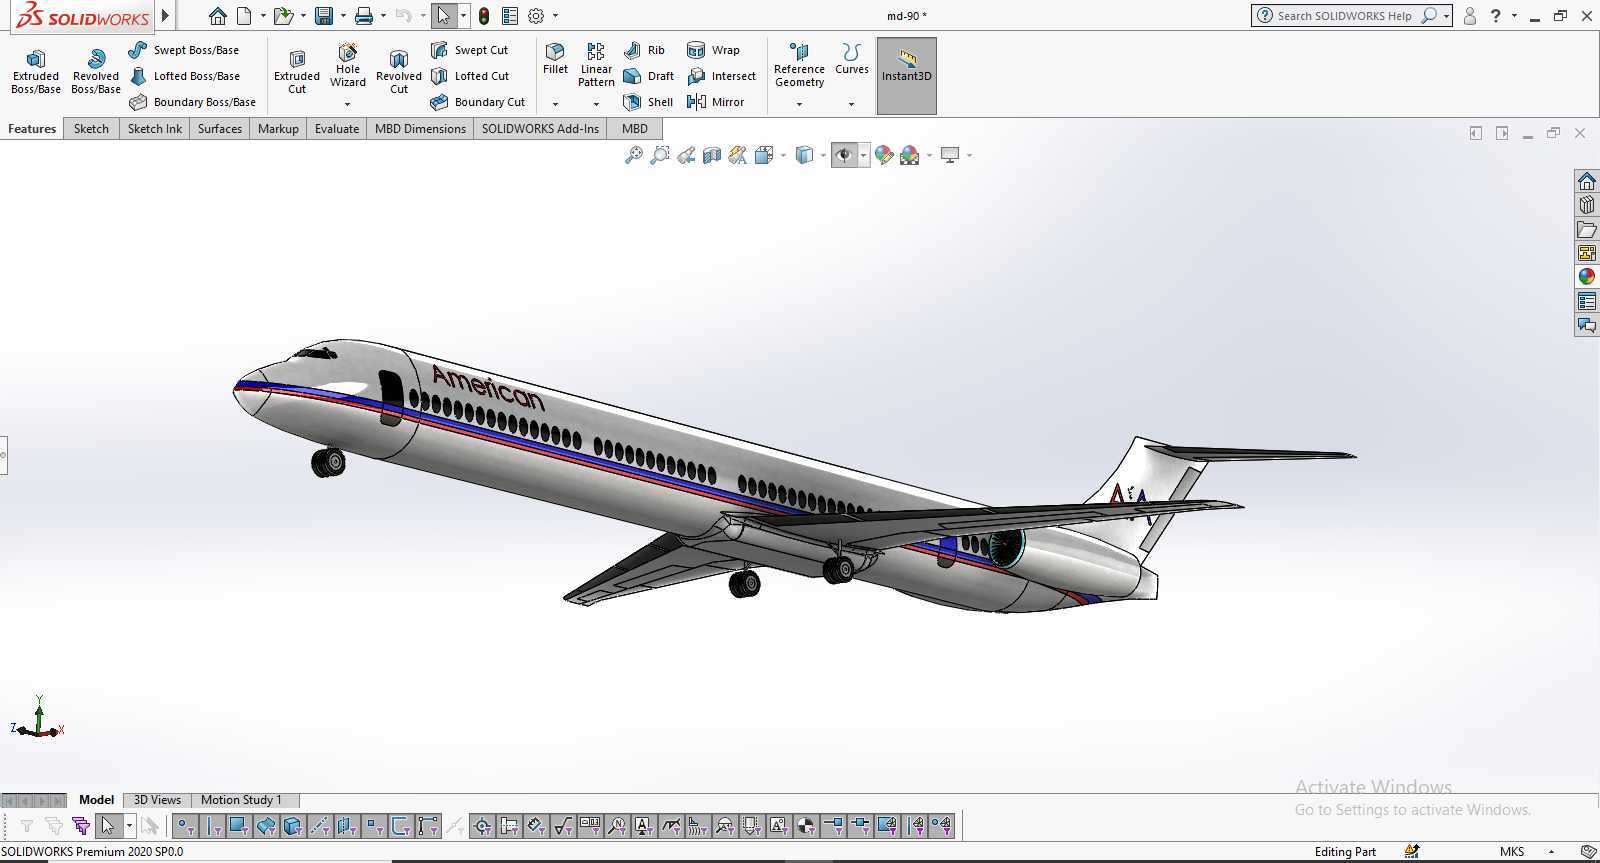This screenshot has height=863, width=1600.
Task: Open the MBD Dimensions tab
Action: pos(420,129)
